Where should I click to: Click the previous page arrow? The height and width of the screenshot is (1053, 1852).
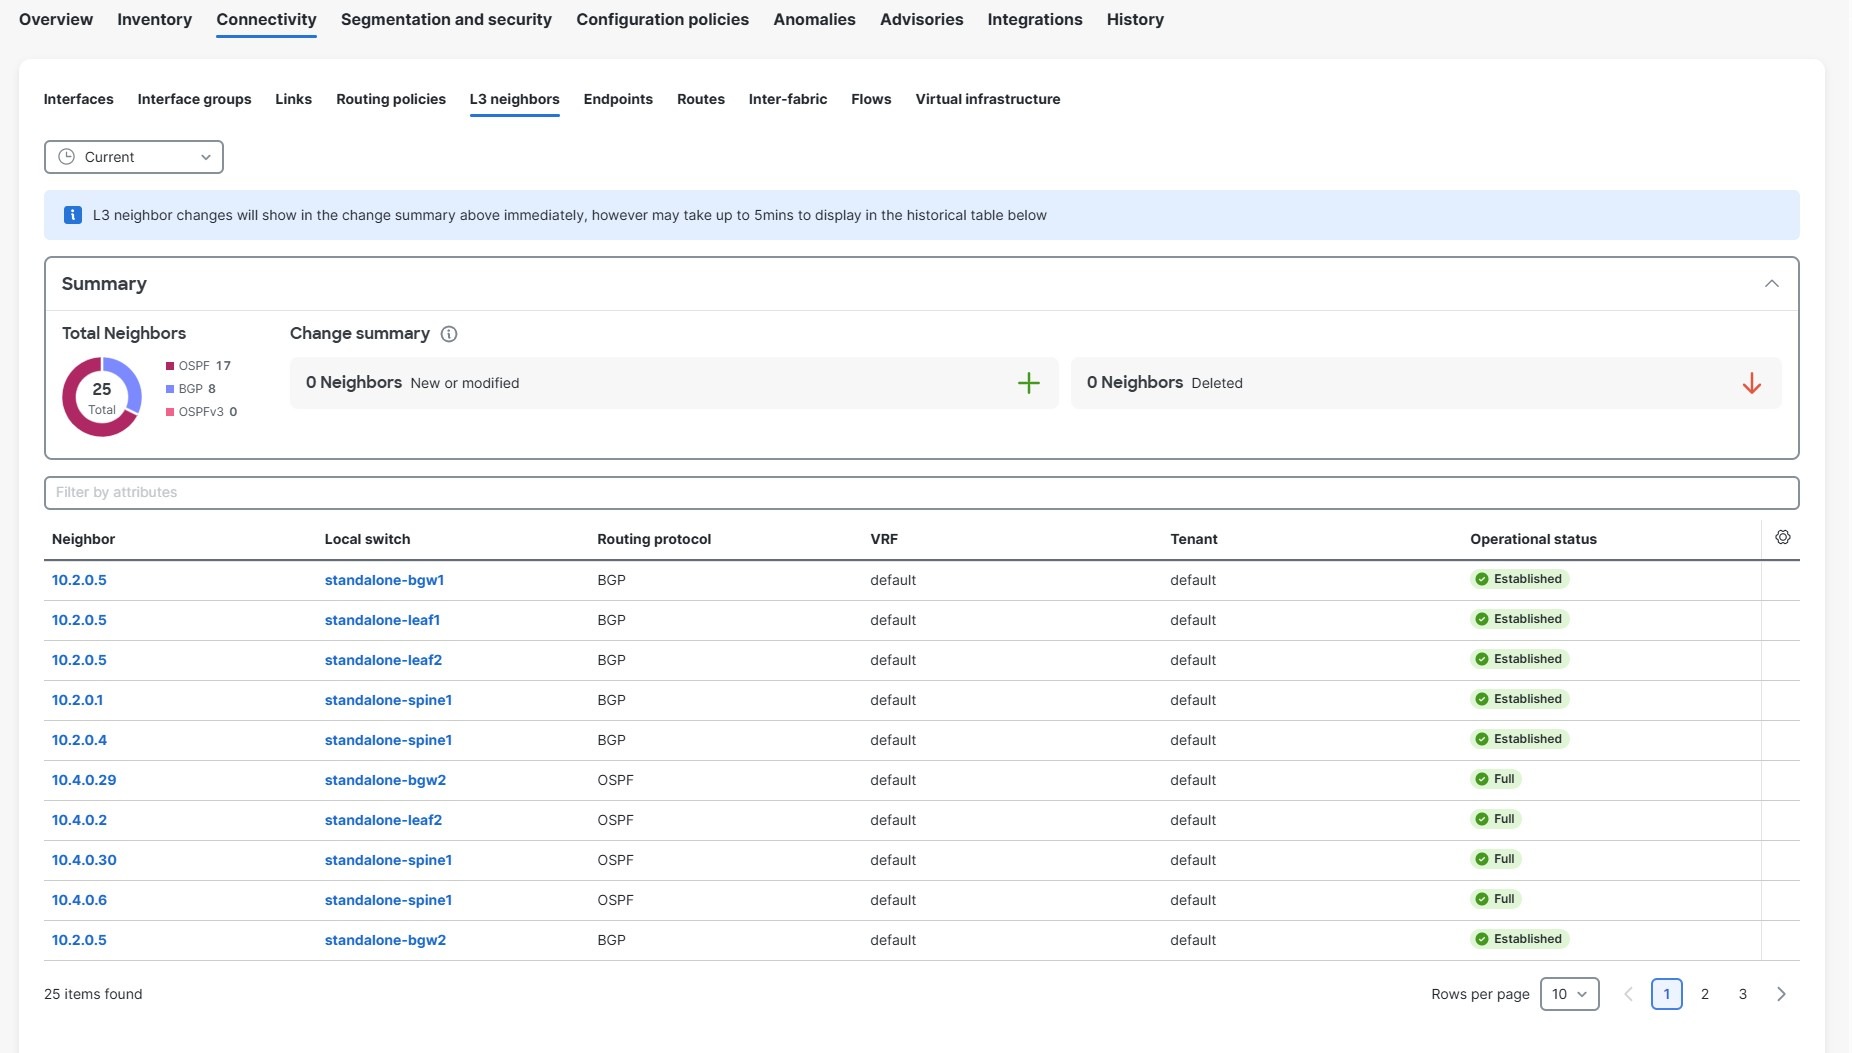(x=1628, y=994)
